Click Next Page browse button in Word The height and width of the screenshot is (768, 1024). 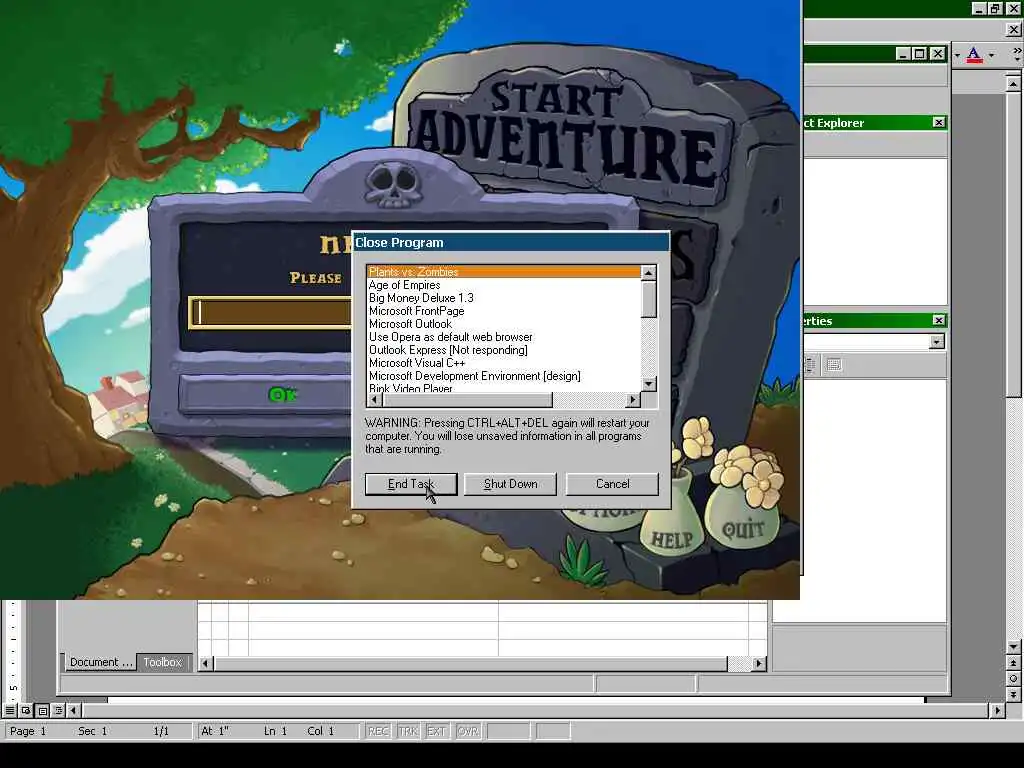point(1013,695)
